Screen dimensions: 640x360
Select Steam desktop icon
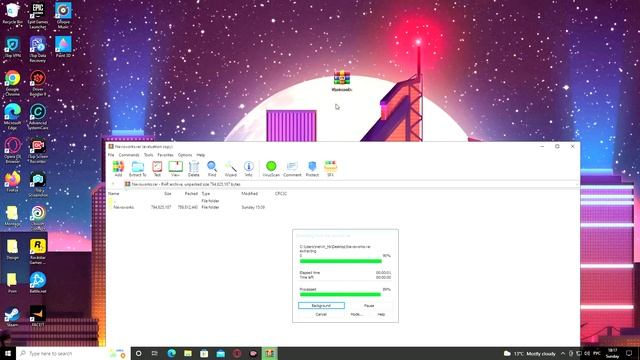13,317
